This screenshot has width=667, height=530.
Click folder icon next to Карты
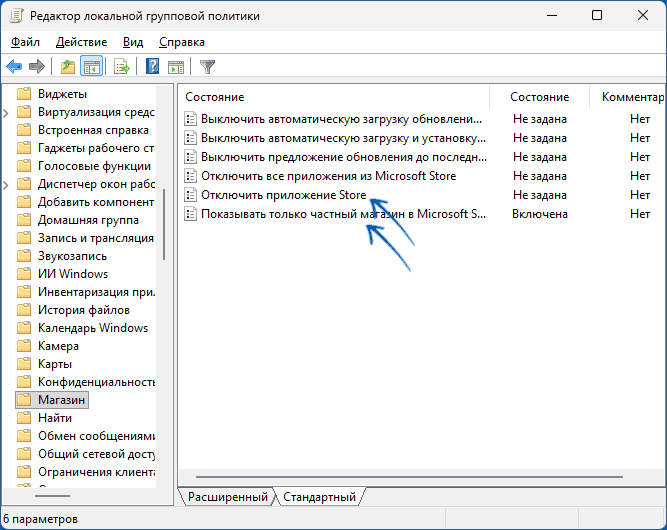pyautogui.click(x=24, y=364)
